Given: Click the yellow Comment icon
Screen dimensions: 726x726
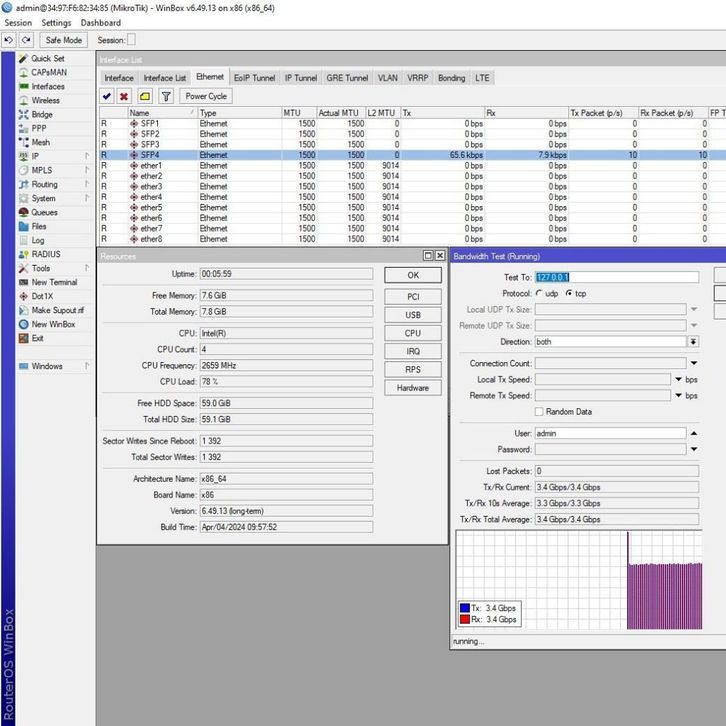Looking at the screenshot, I should [x=144, y=96].
